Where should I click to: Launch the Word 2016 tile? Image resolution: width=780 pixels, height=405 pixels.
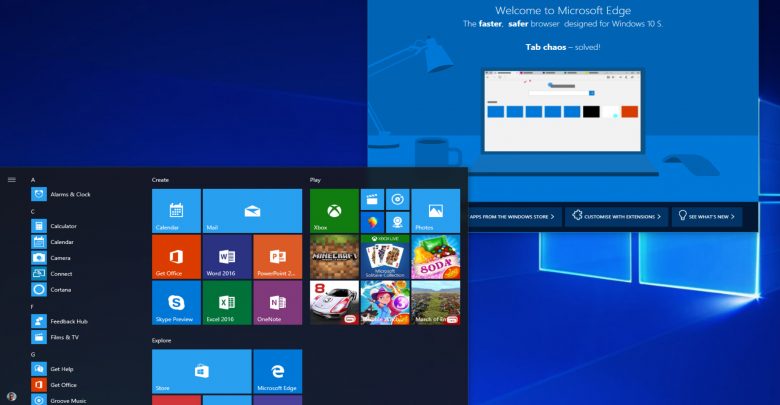click(227, 257)
